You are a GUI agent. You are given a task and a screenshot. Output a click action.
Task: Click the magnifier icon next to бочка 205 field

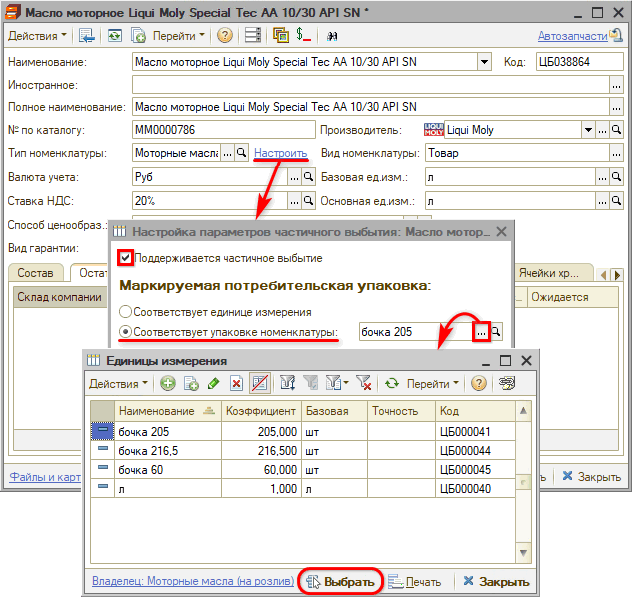point(496,331)
